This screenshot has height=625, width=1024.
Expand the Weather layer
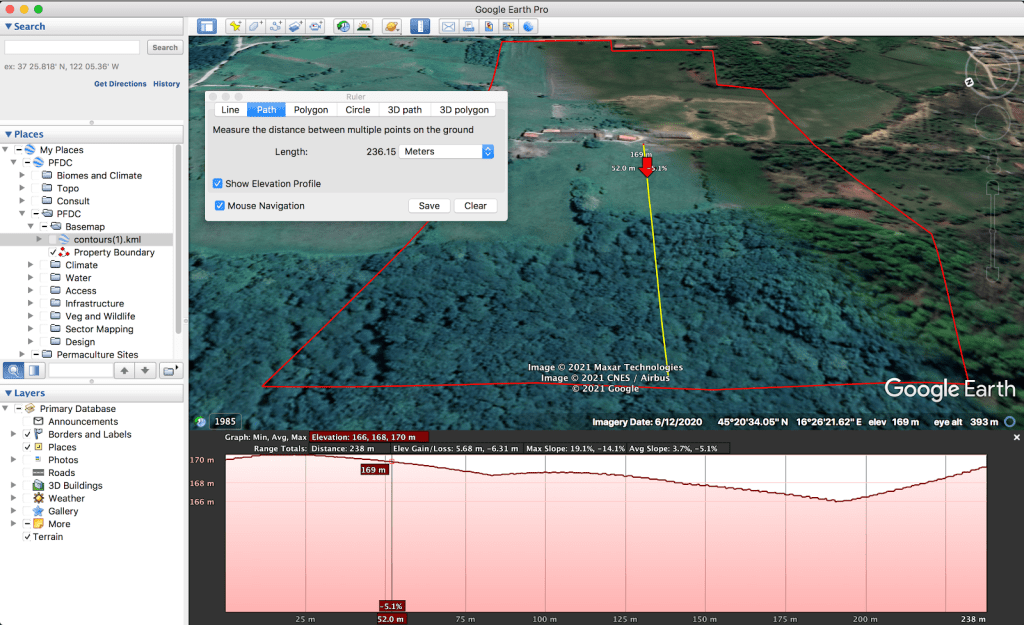(13, 498)
